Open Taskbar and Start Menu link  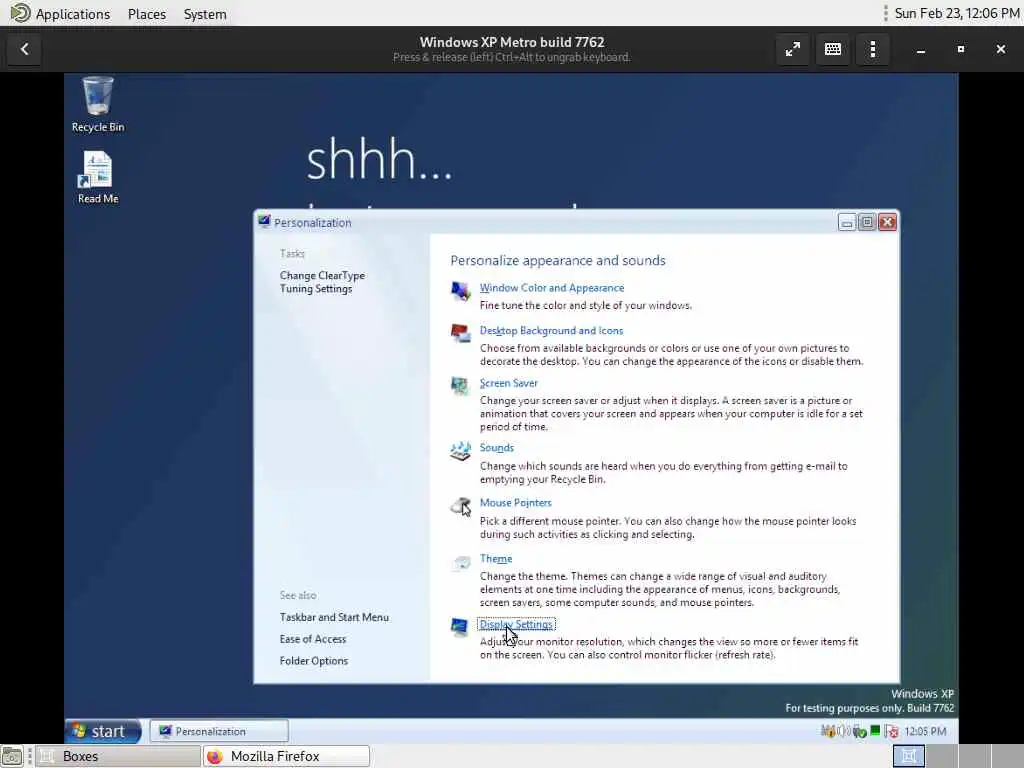[x=334, y=617]
